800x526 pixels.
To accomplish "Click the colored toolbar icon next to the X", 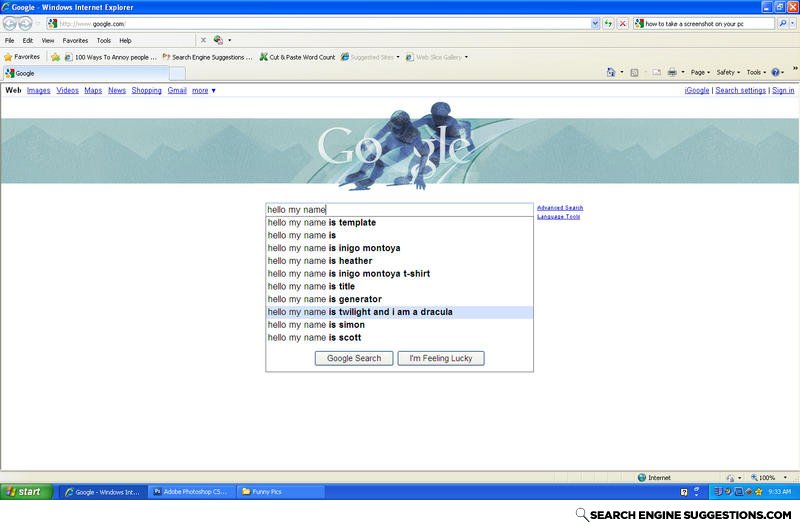I will (218, 40).
